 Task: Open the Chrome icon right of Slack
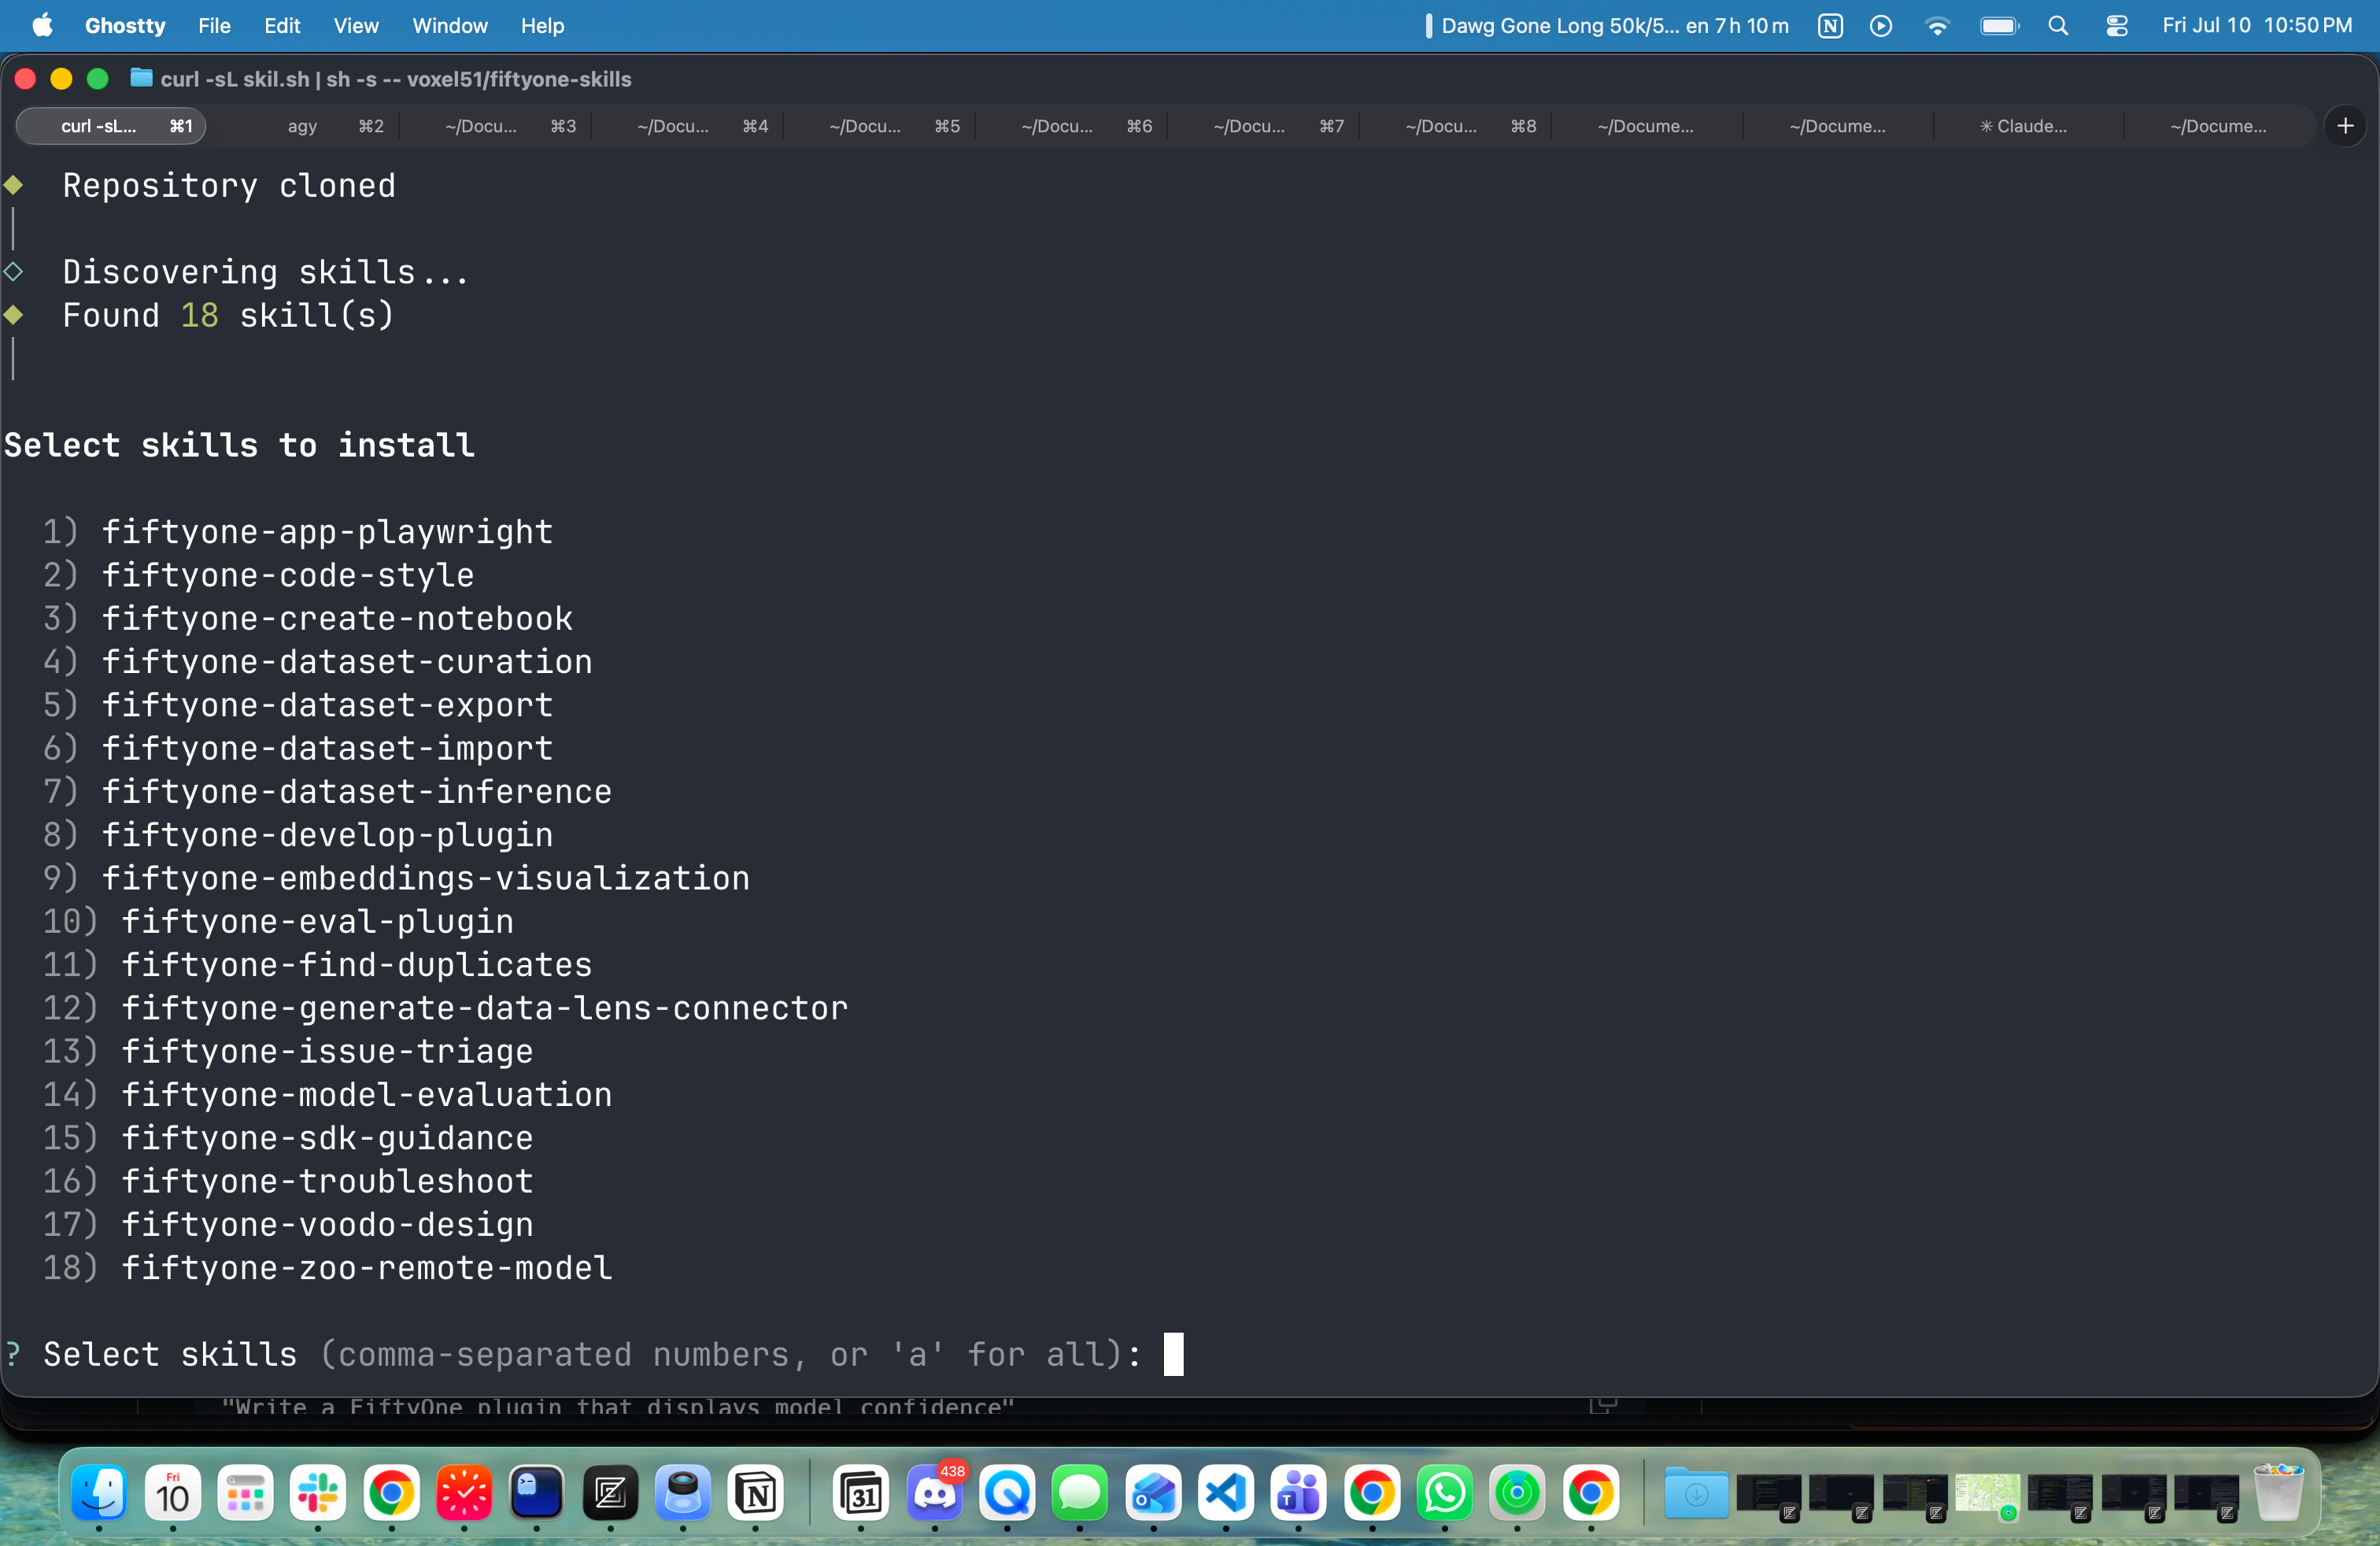(391, 1494)
